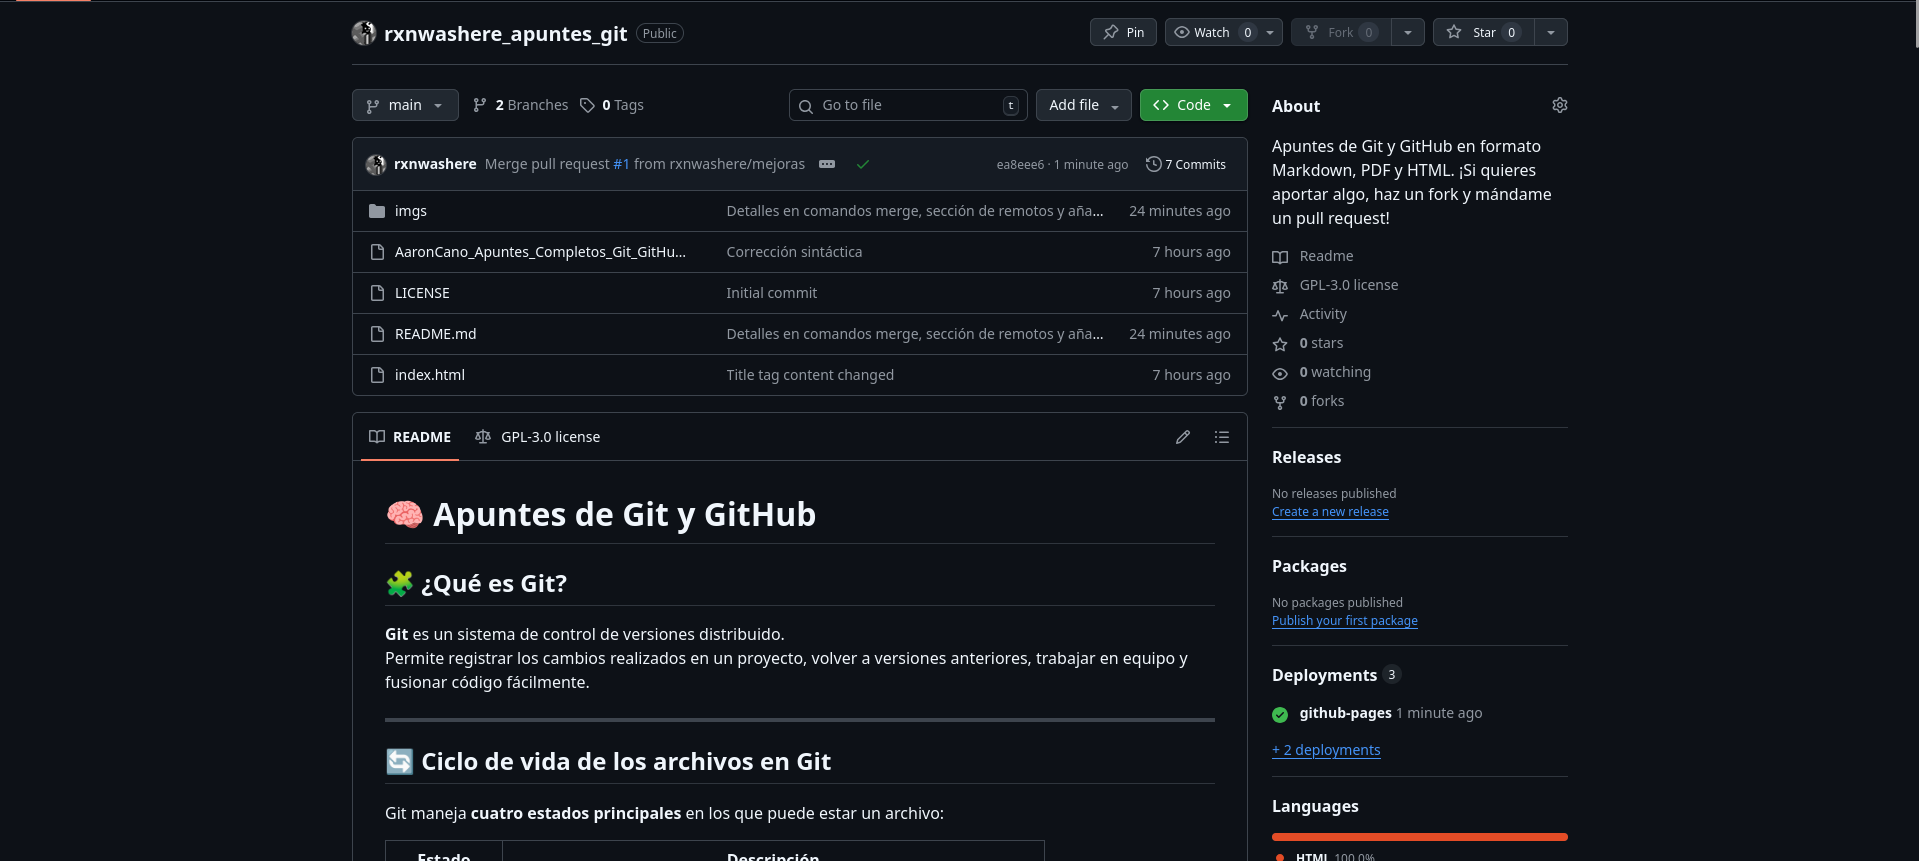Click Create a new release

[1330, 512]
